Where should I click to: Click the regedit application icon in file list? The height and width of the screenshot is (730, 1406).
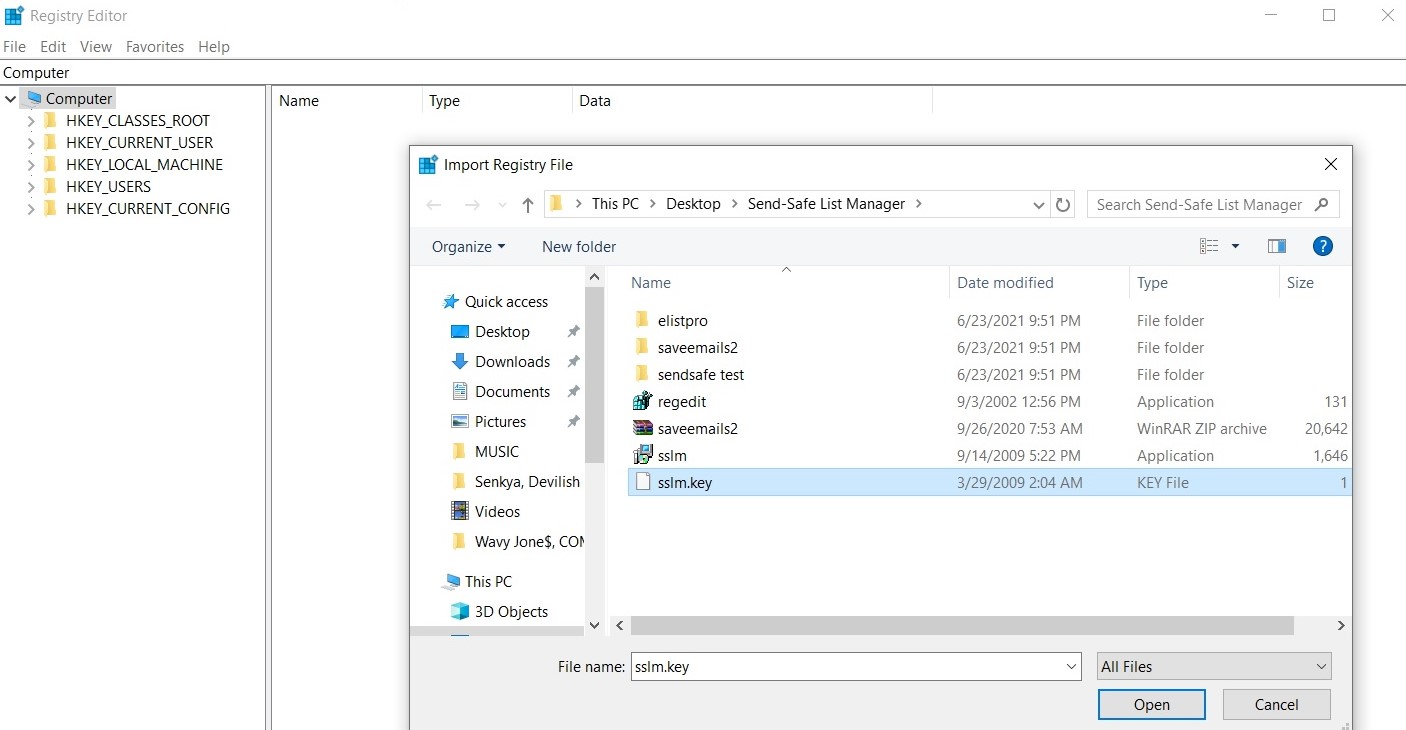pyautogui.click(x=642, y=401)
